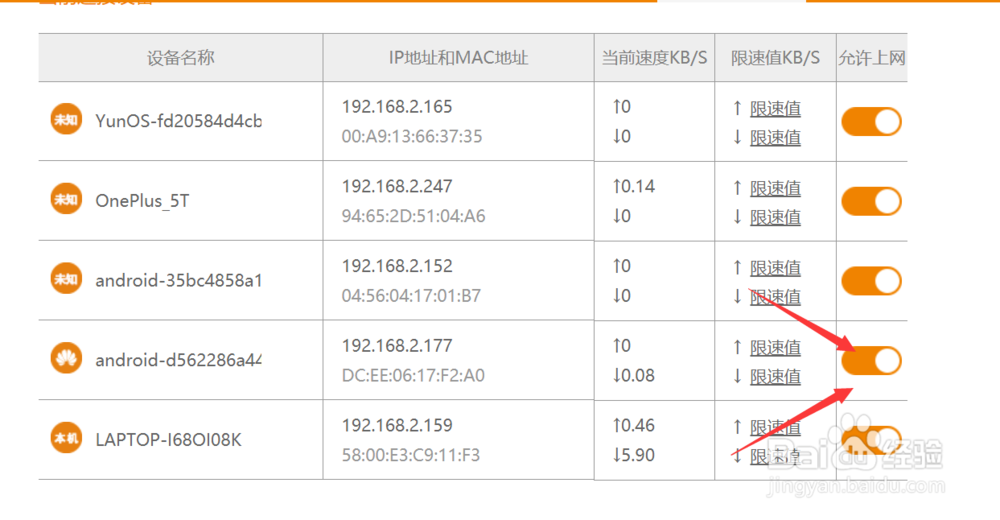Edit upload limit for android-35bc4858a1

coord(775,269)
